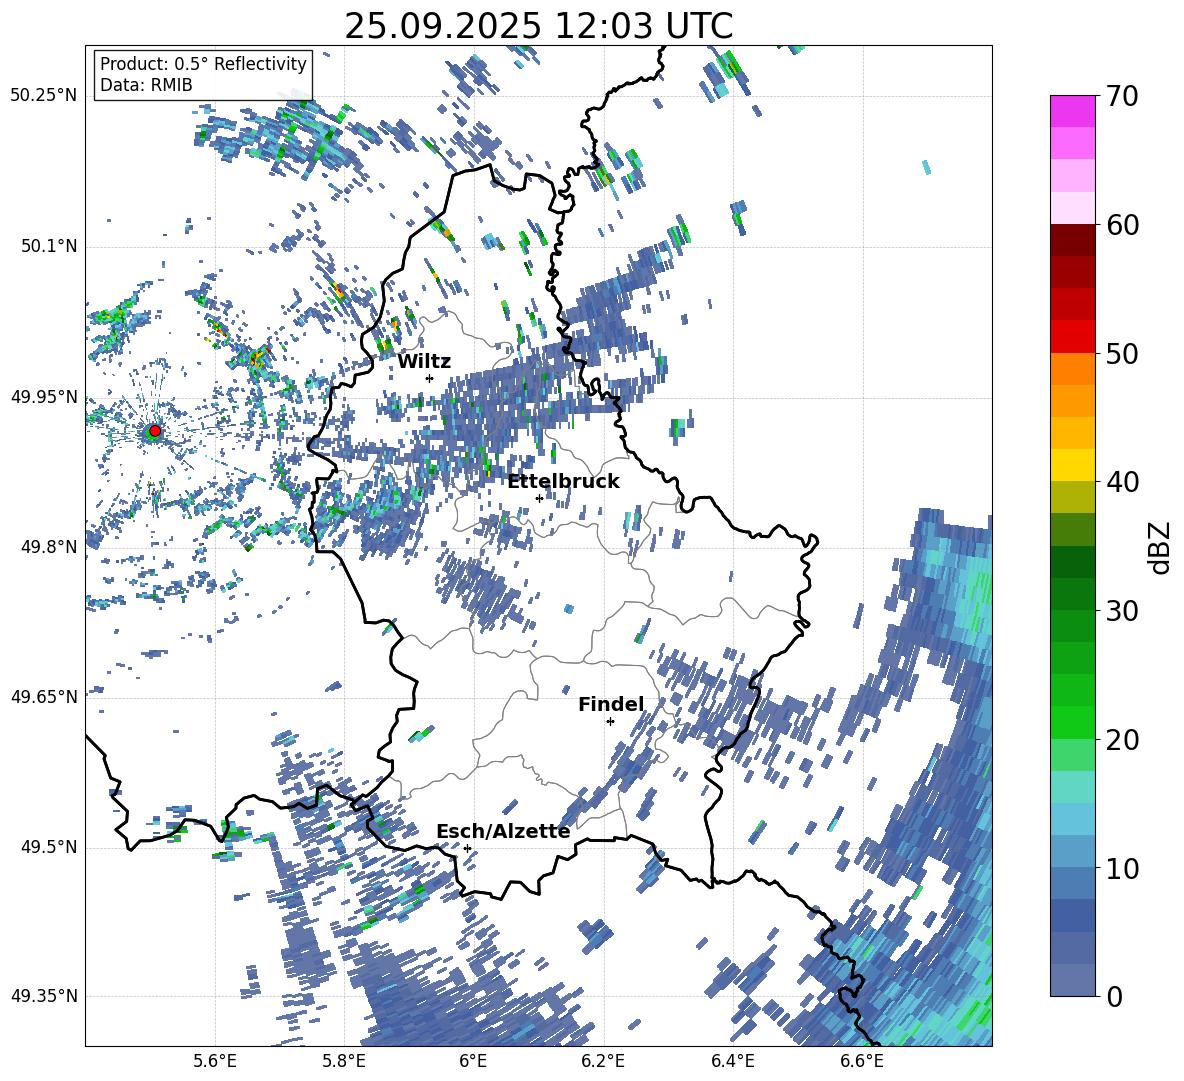Click the Findel location label

[x=611, y=704]
